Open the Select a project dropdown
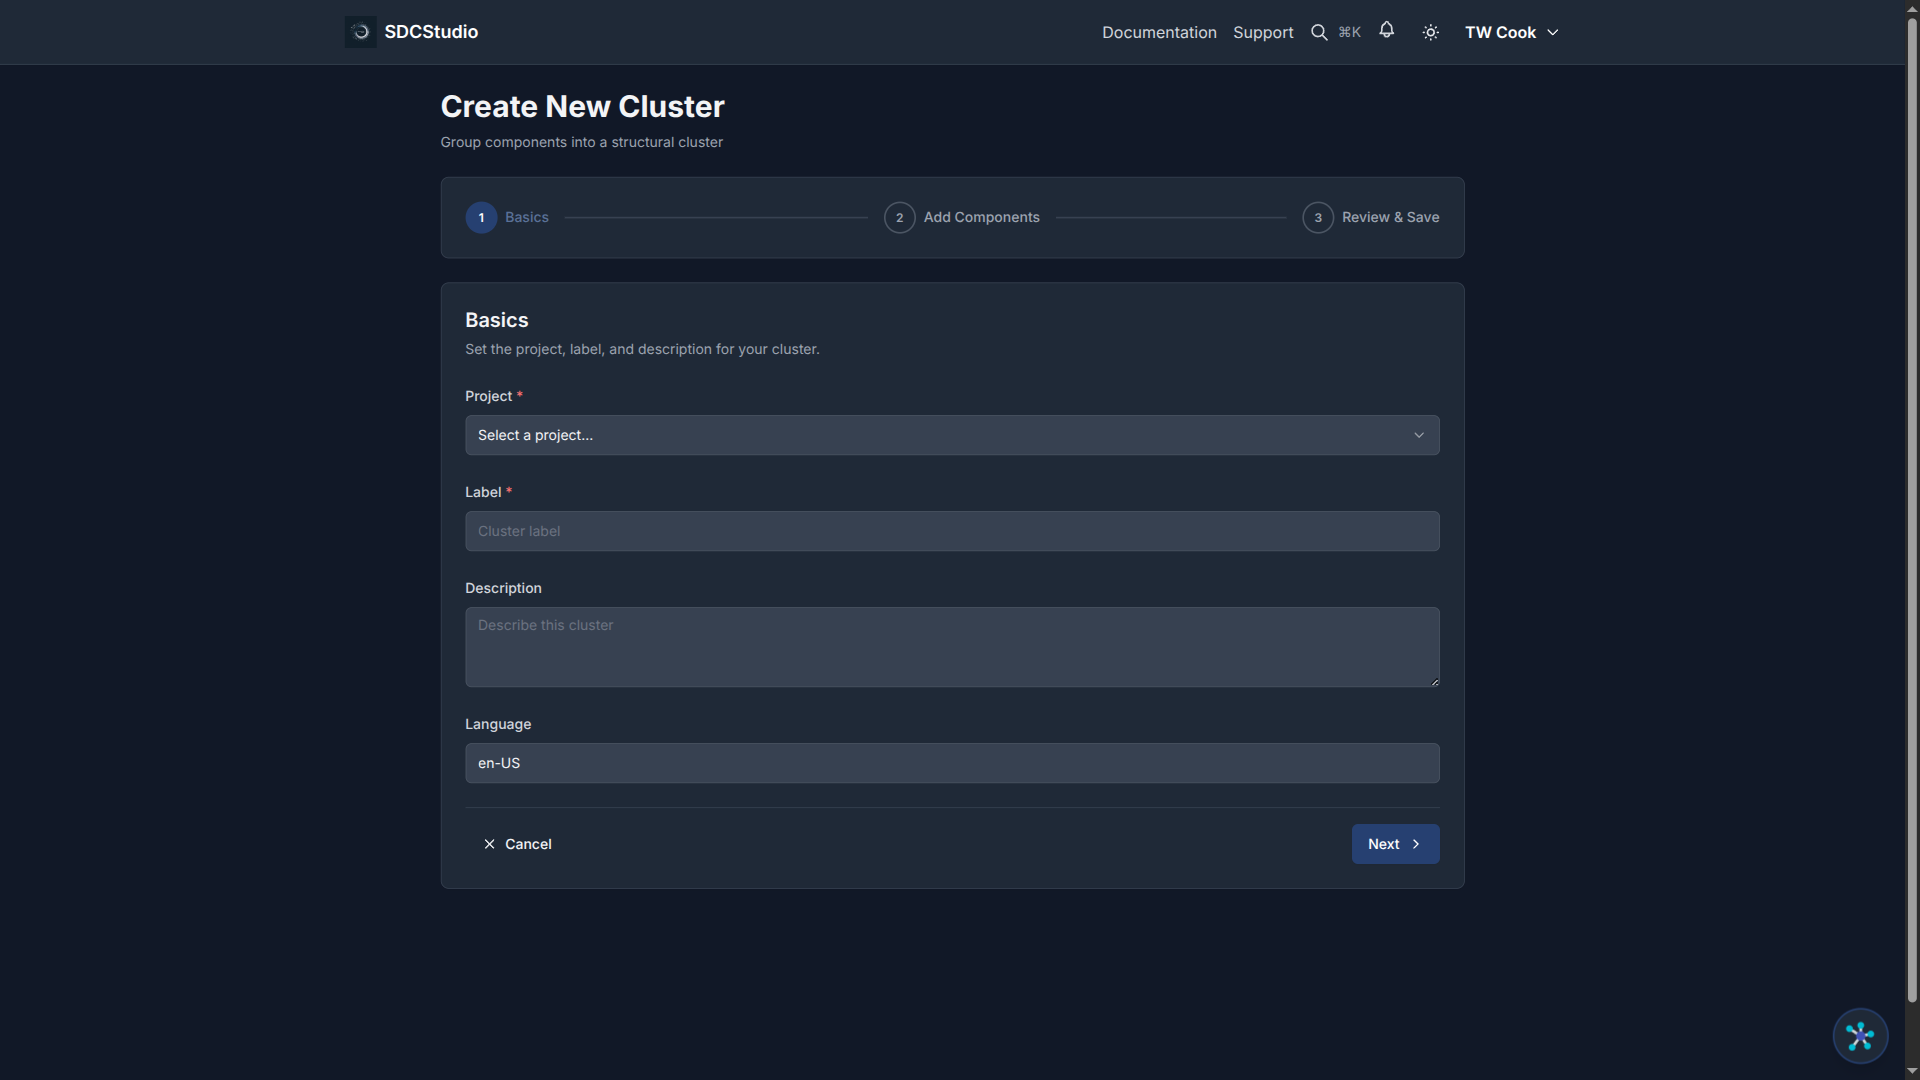 point(951,435)
